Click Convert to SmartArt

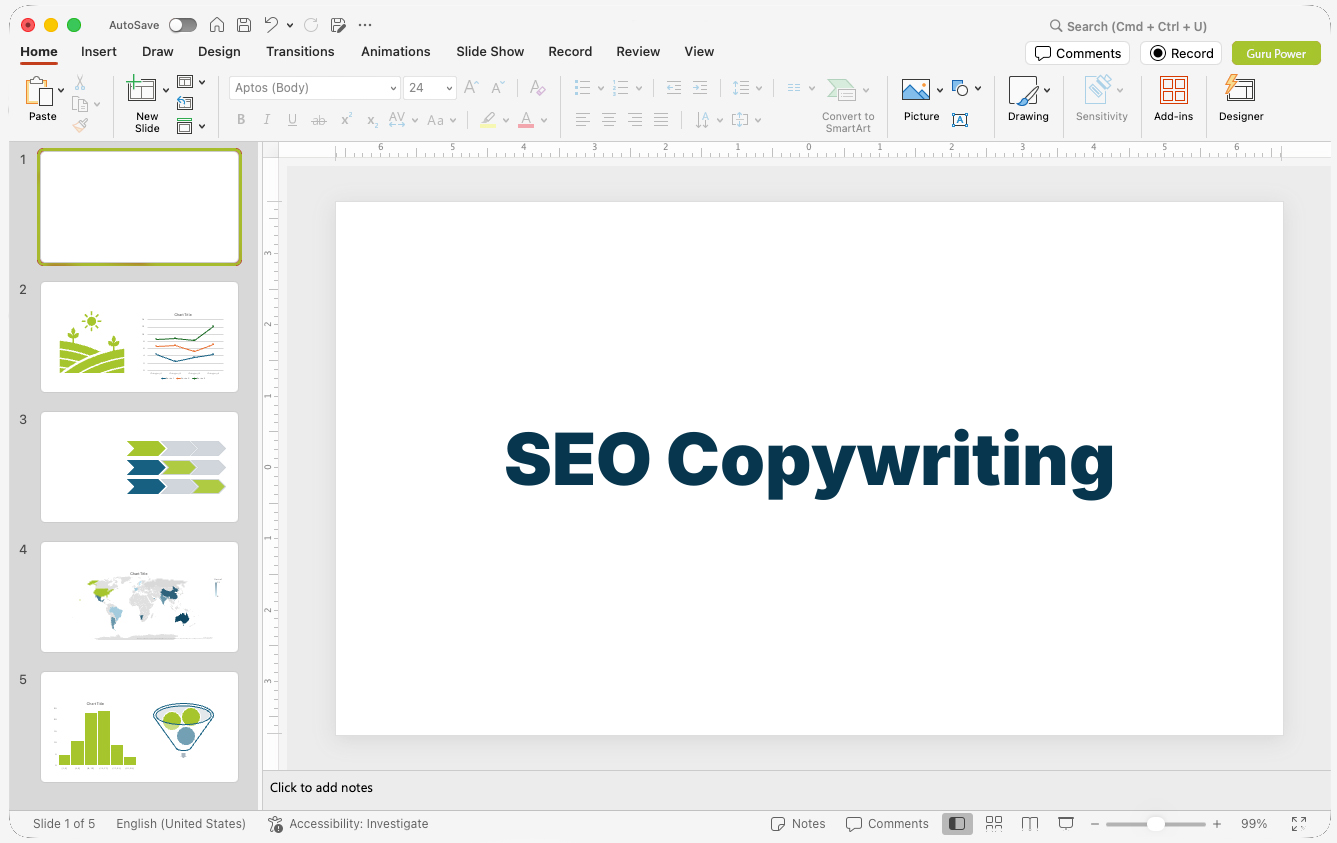pyautogui.click(x=848, y=105)
